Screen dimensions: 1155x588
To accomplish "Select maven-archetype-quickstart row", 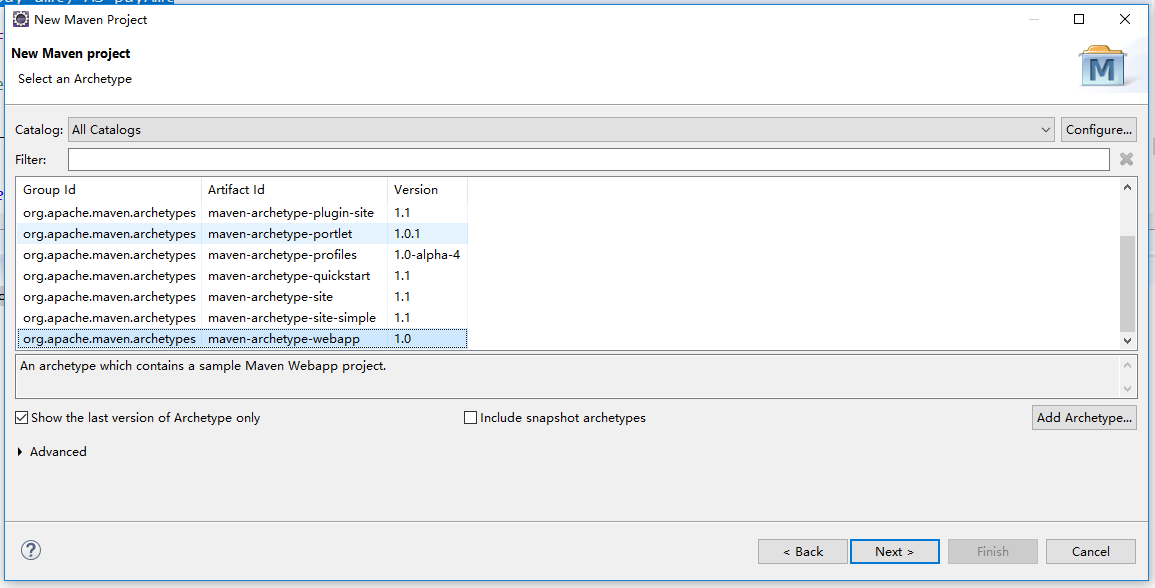I will (242, 276).
